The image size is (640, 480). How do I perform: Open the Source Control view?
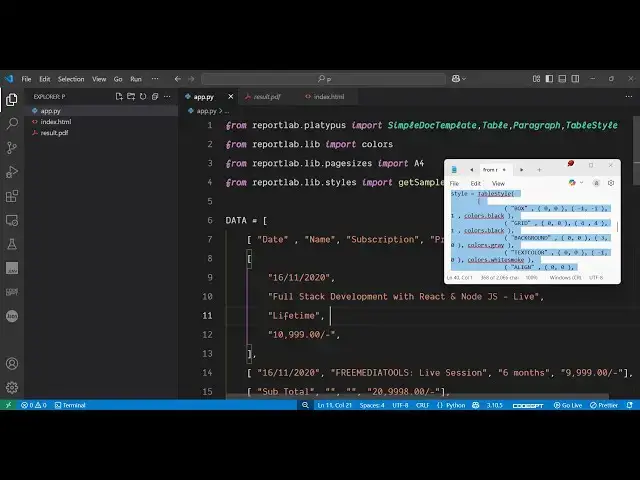12,148
